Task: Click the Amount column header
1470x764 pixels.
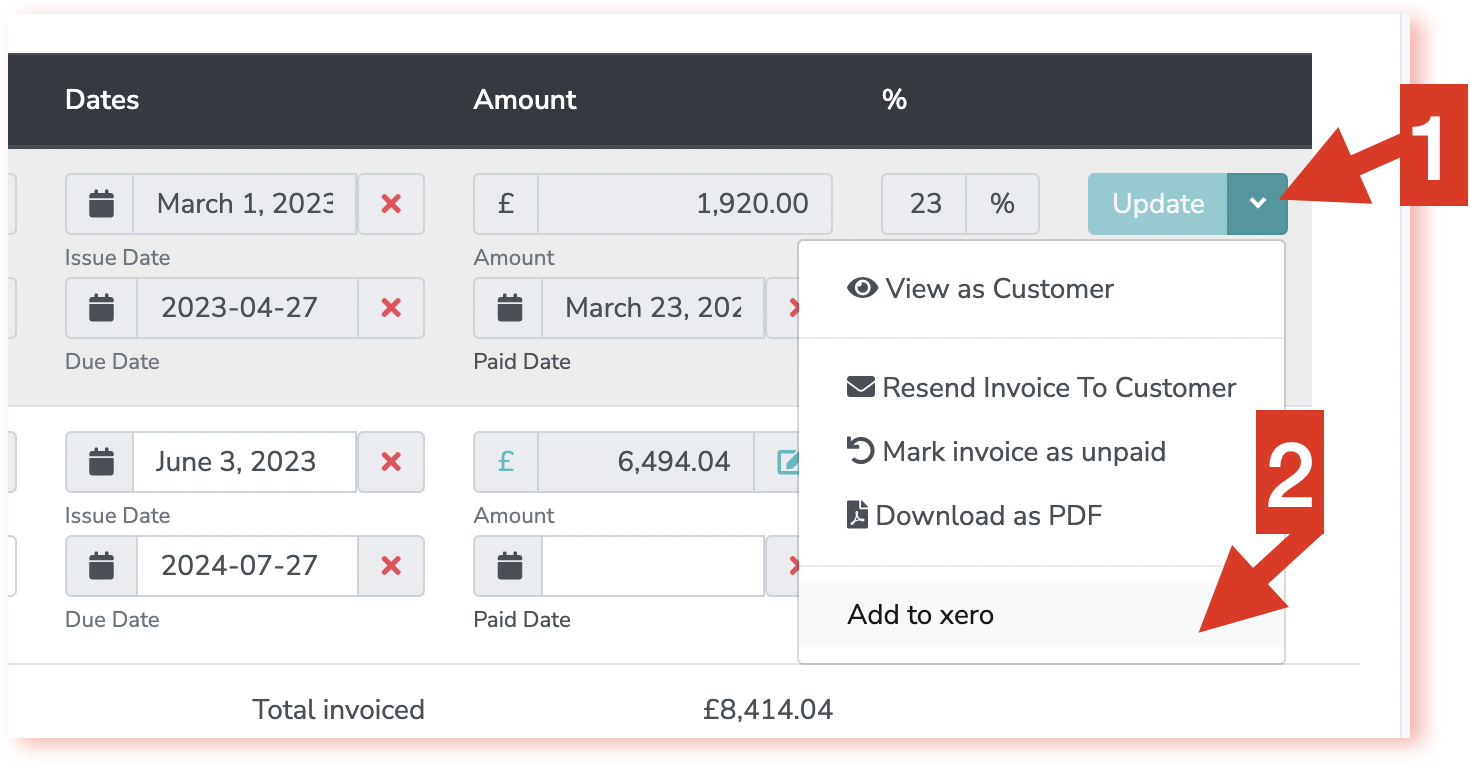Action: coord(525,100)
